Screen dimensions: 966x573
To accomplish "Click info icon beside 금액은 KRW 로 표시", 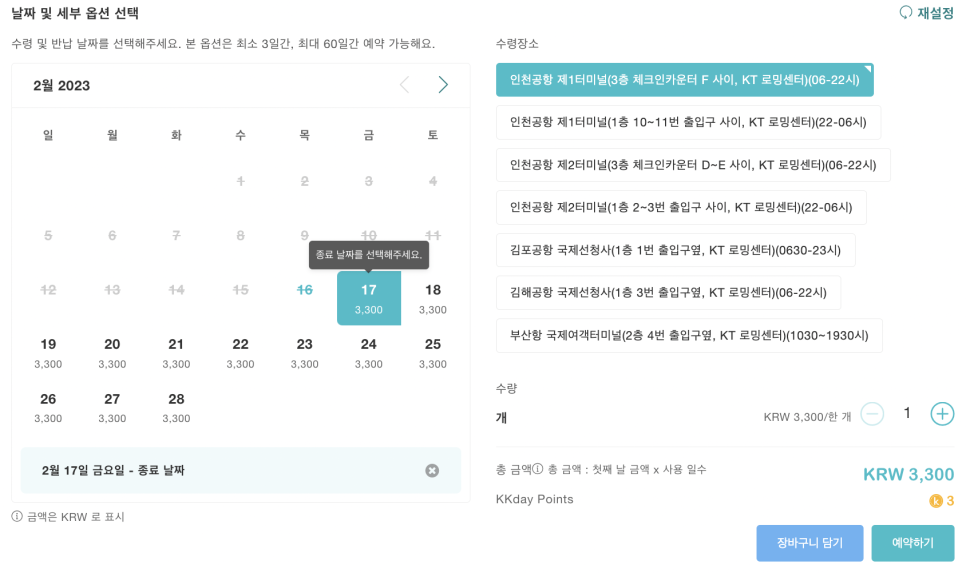I will point(17,516).
